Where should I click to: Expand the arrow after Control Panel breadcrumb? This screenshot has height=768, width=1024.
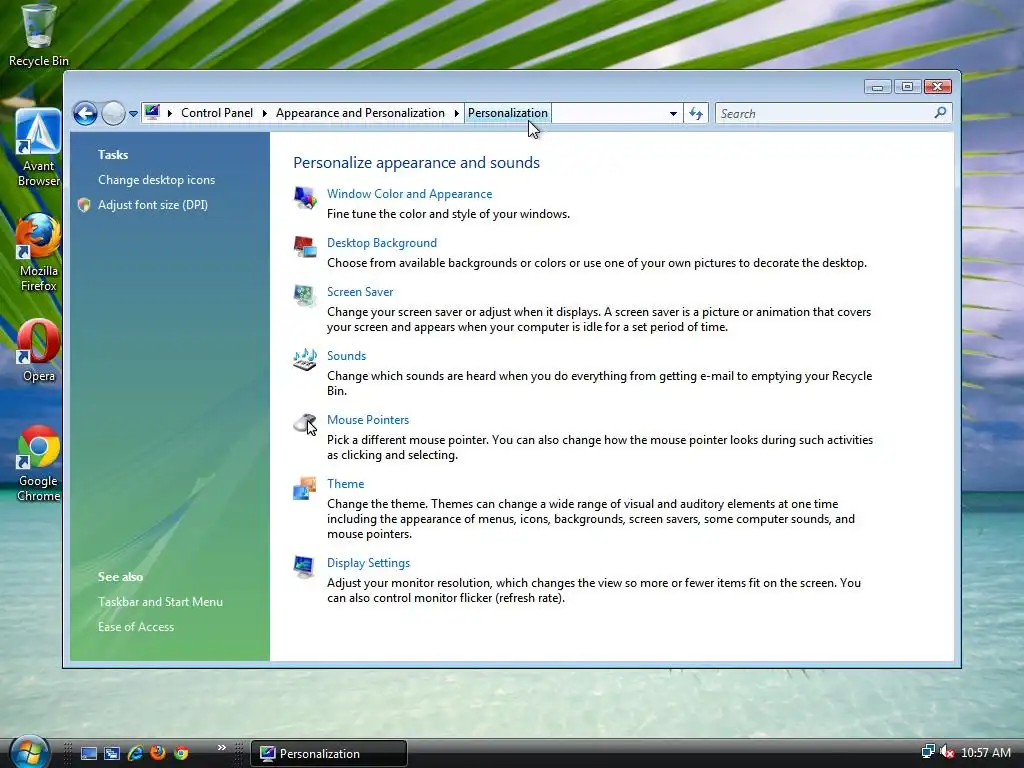pos(264,114)
